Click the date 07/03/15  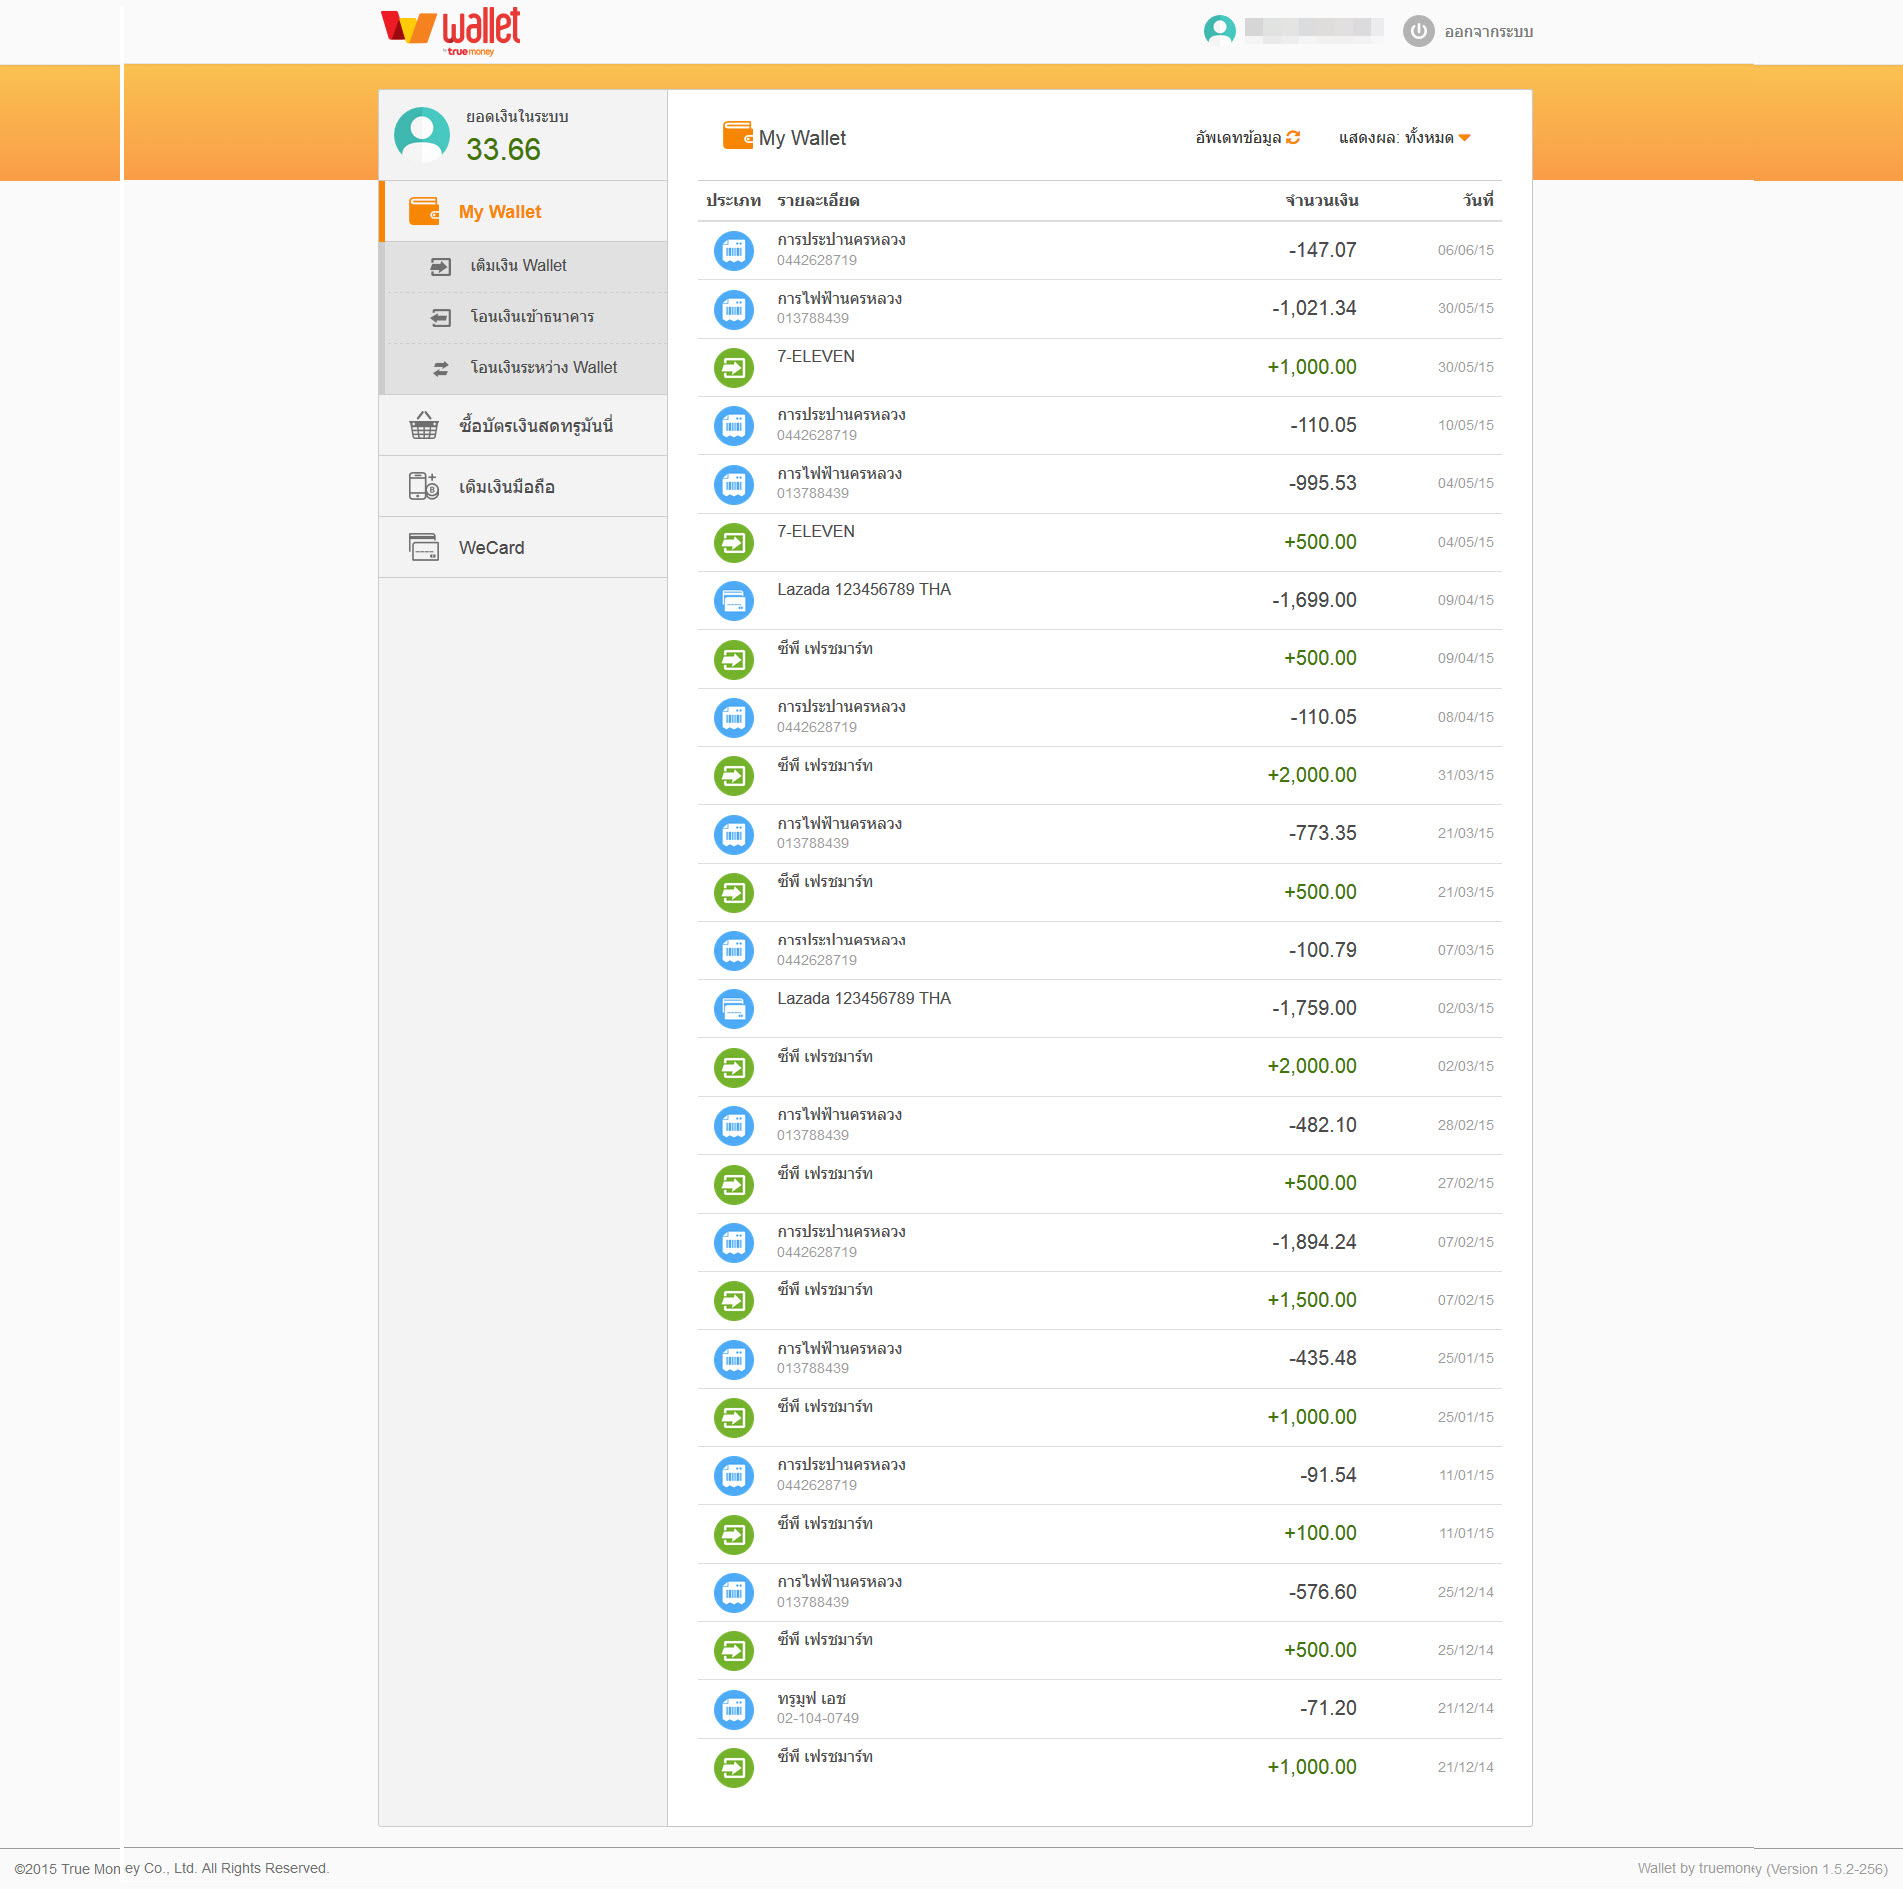pyautogui.click(x=1465, y=951)
